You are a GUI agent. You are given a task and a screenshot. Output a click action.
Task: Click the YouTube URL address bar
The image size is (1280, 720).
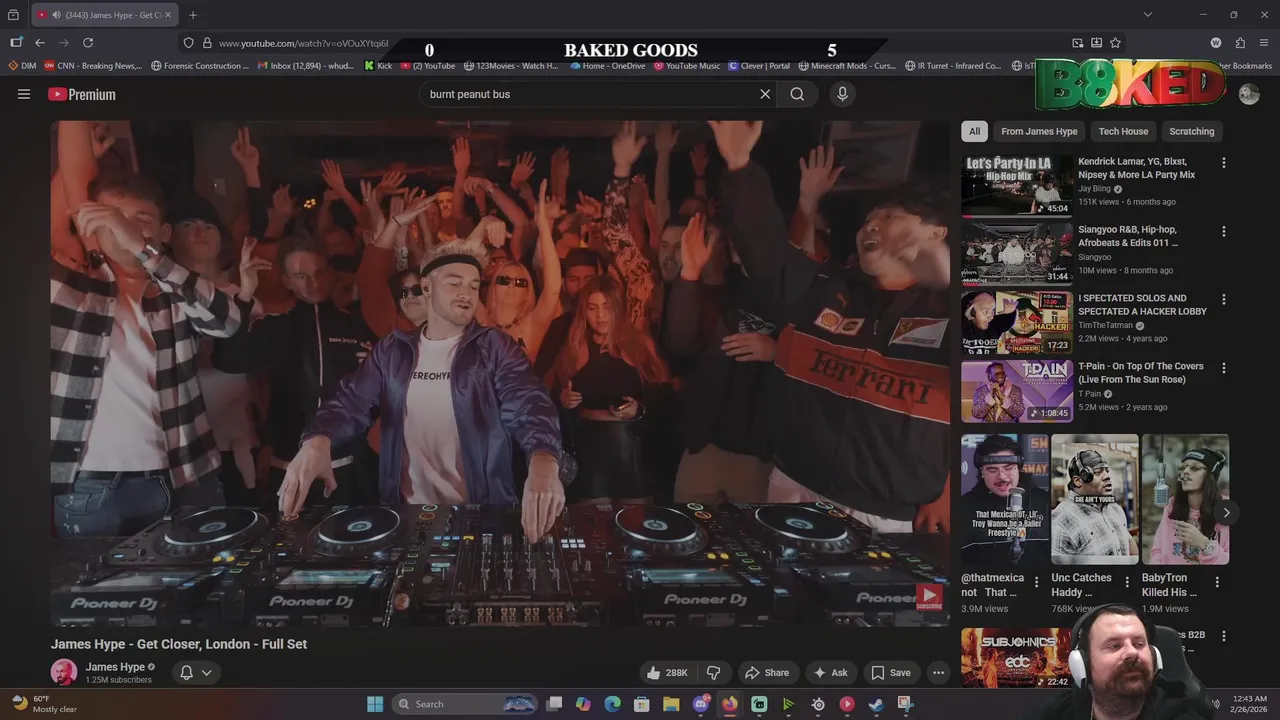coord(303,43)
